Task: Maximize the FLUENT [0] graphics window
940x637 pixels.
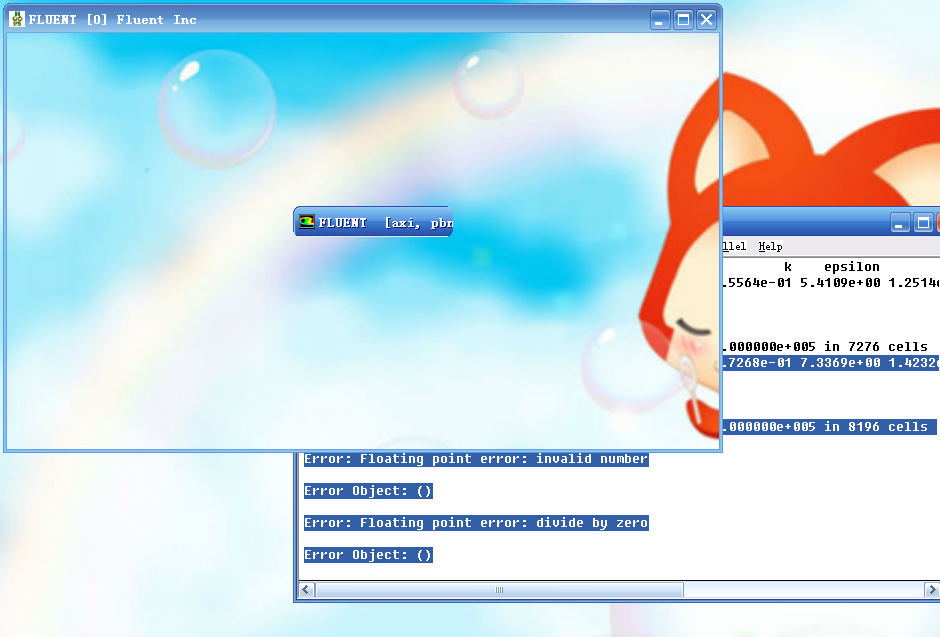Action: coord(683,20)
